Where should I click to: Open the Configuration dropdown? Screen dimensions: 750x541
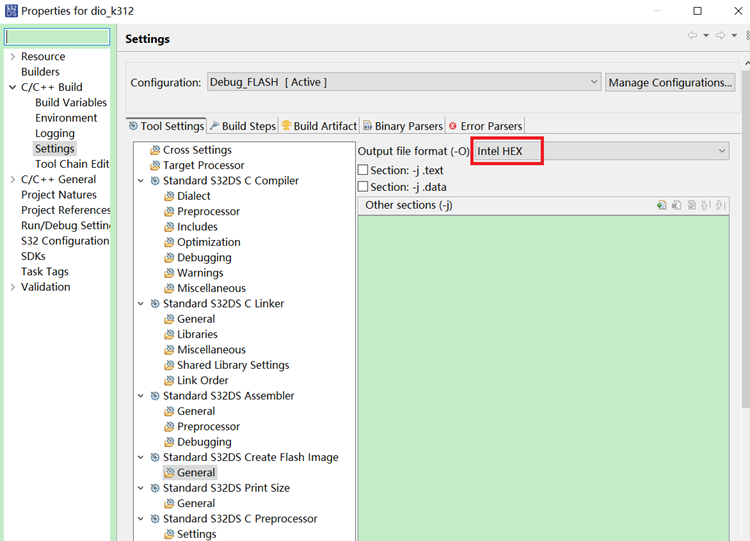tap(402, 82)
